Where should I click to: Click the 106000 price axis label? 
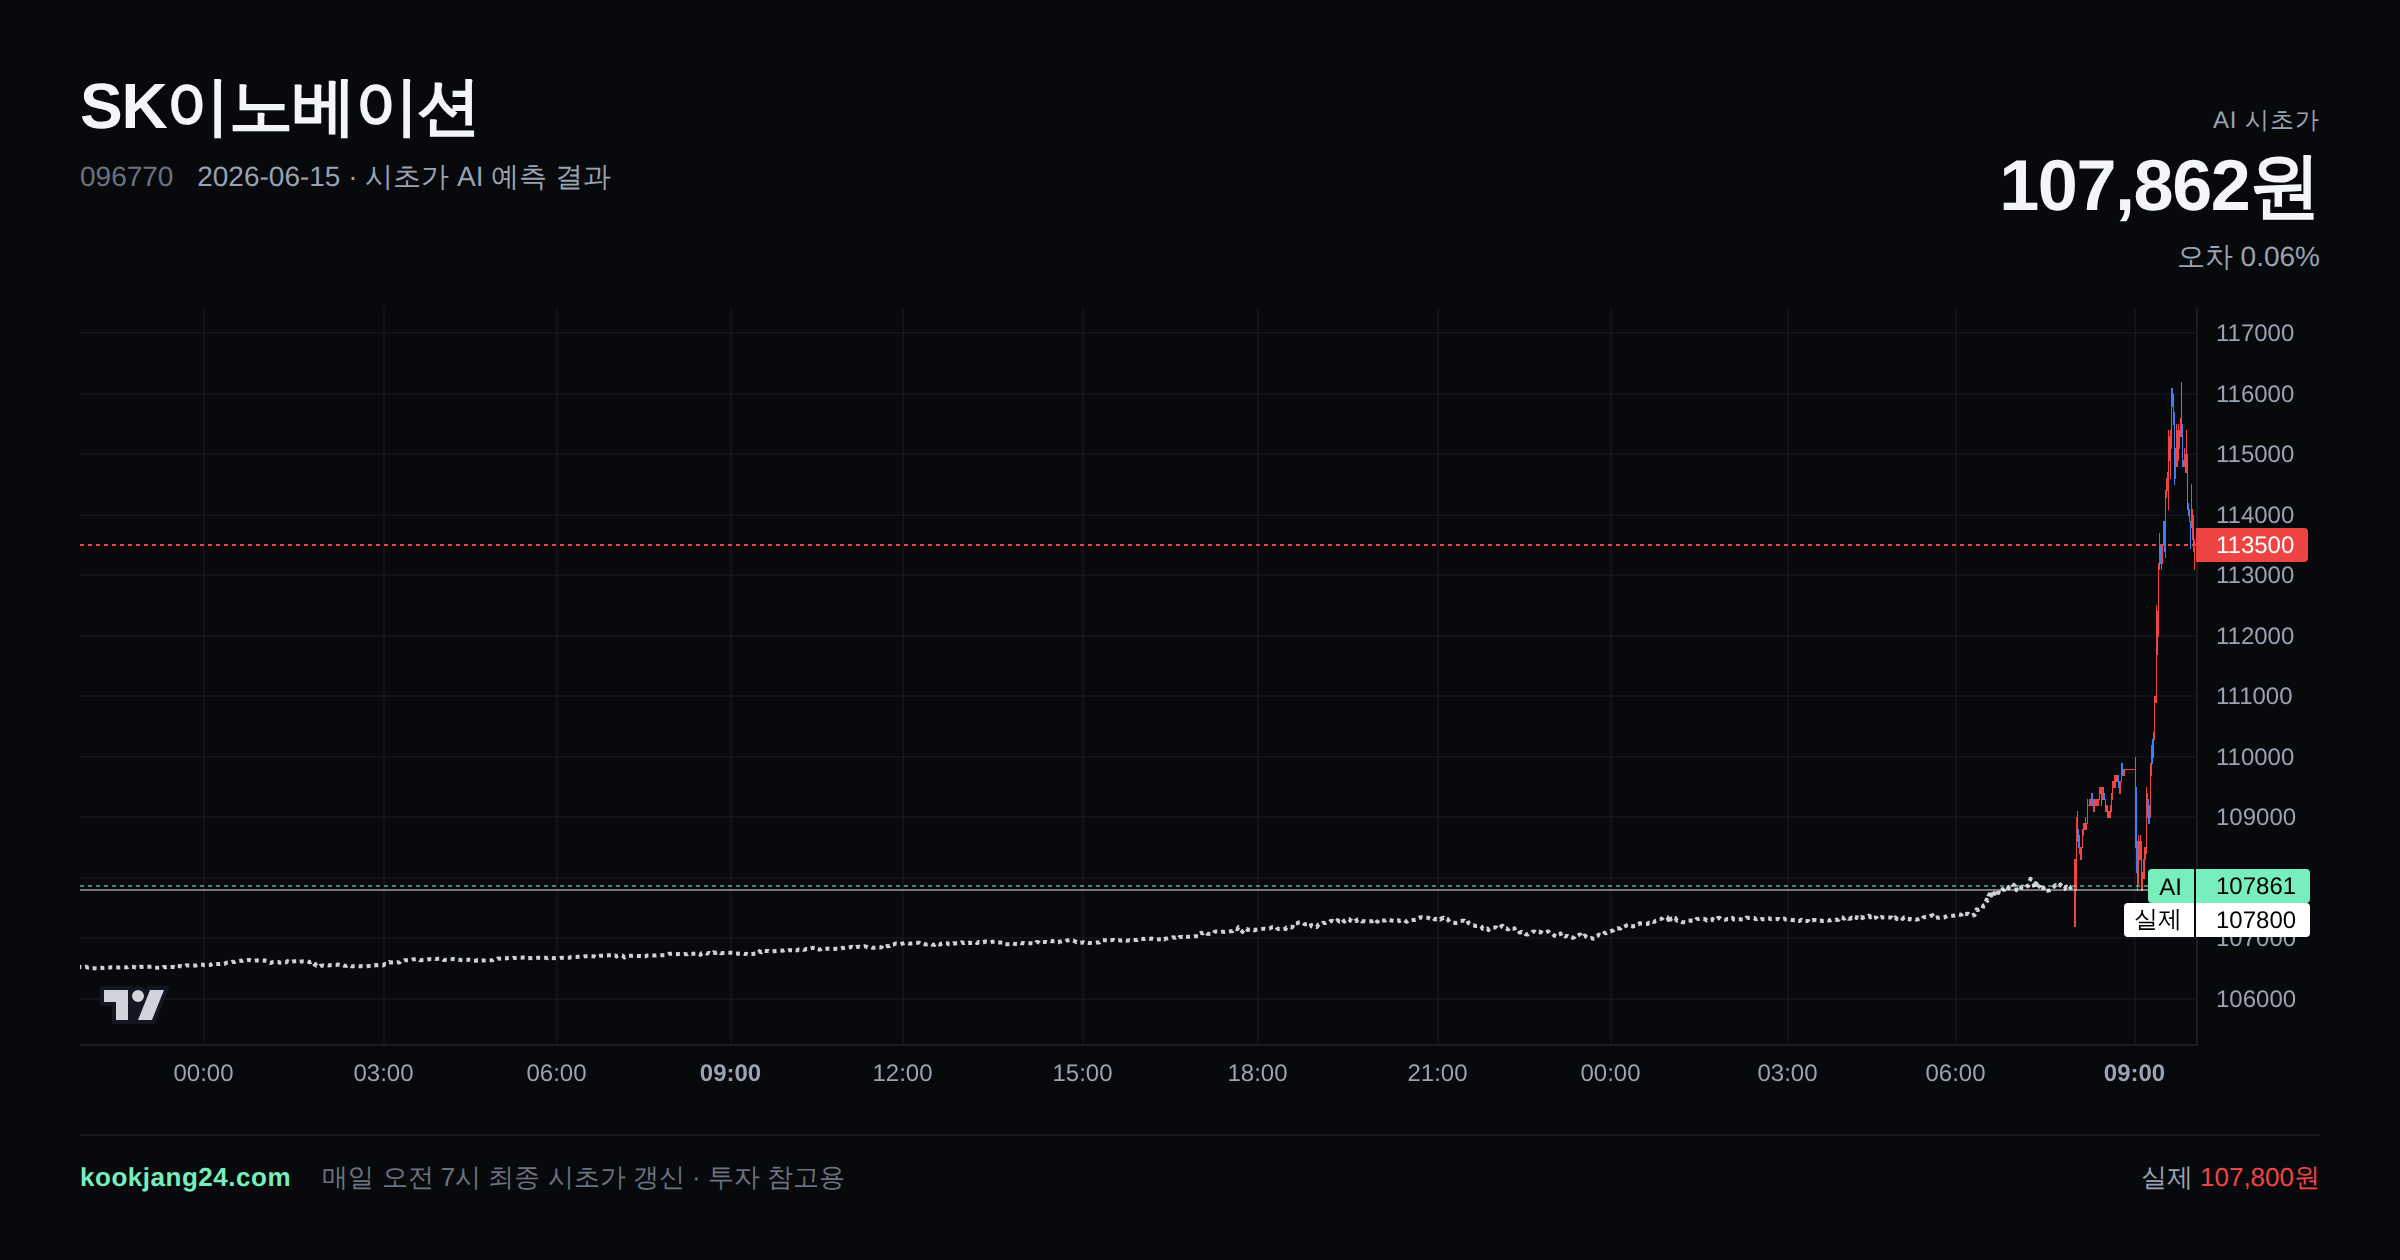tap(2255, 999)
